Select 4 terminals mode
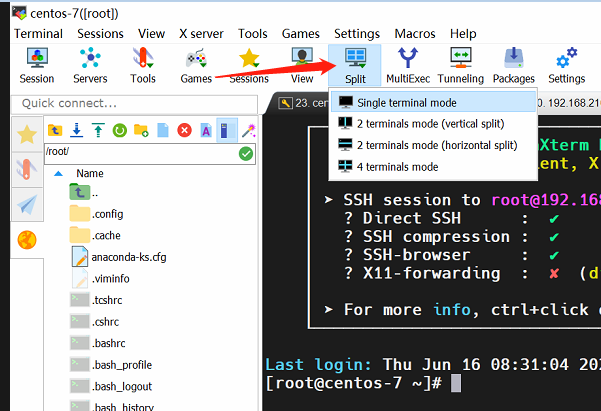The width and height of the screenshot is (601, 411). tap(433, 167)
